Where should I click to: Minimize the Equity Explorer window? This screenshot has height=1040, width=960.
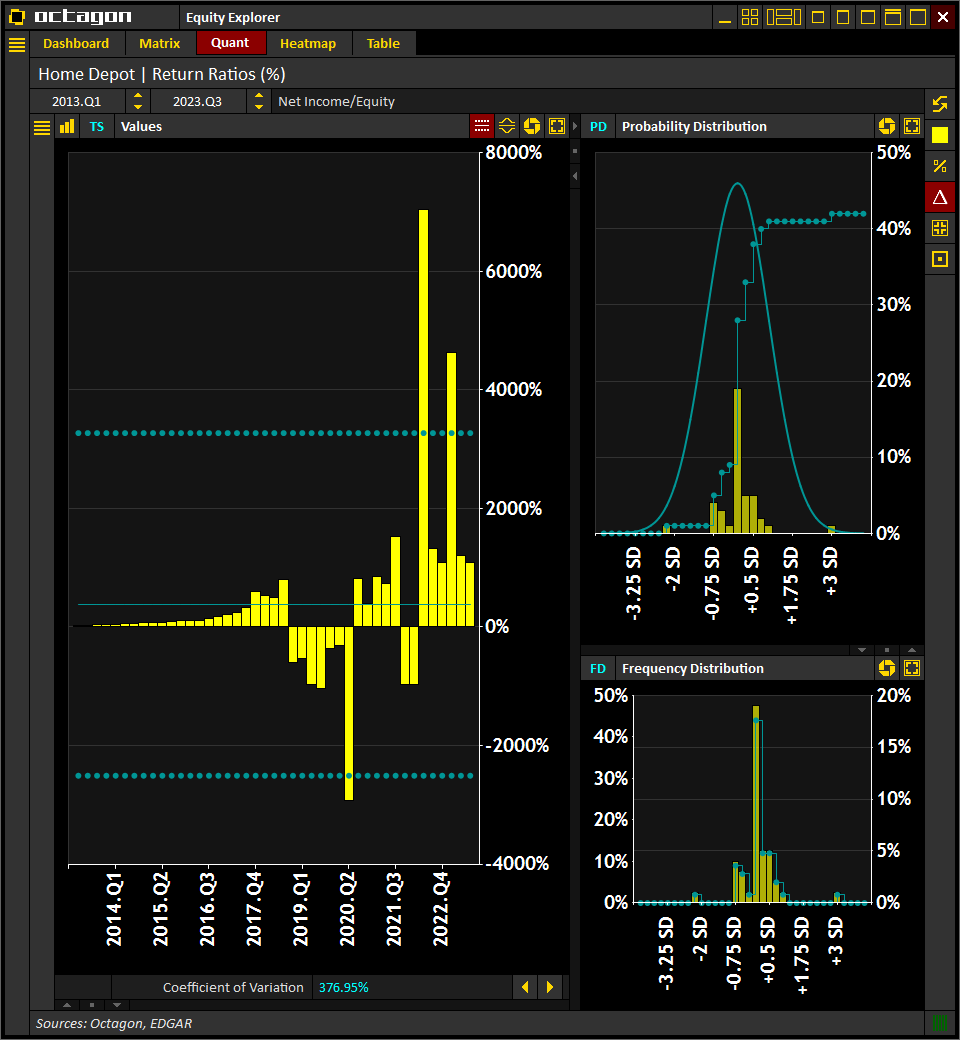point(725,17)
